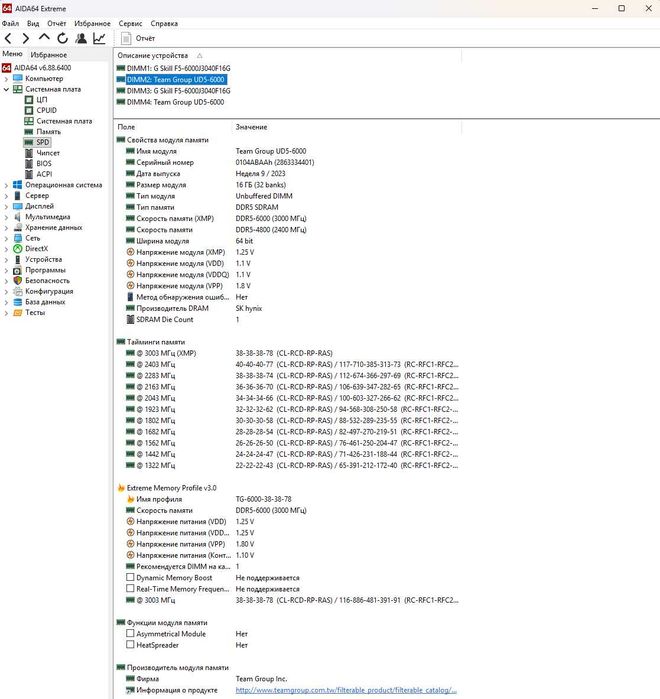The height and width of the screenshot is (699, 660).
Task: Switch to the Меню sidebar tab
Action: tap(12, 54)
